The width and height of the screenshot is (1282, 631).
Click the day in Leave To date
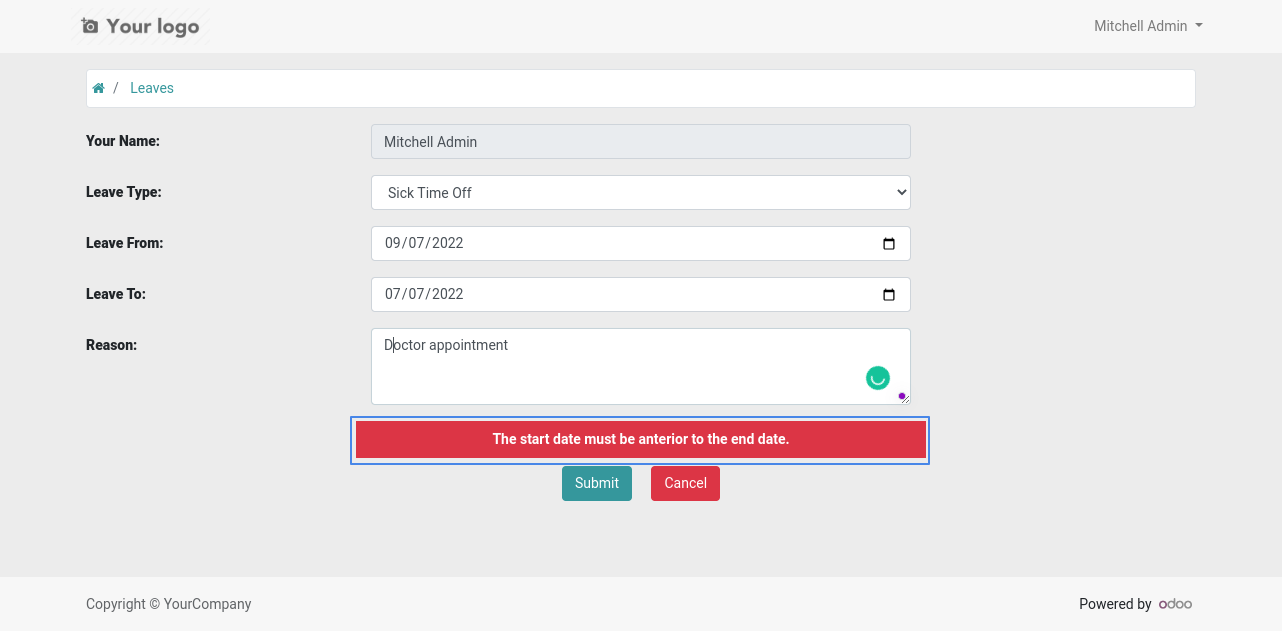tap(418, 294)
